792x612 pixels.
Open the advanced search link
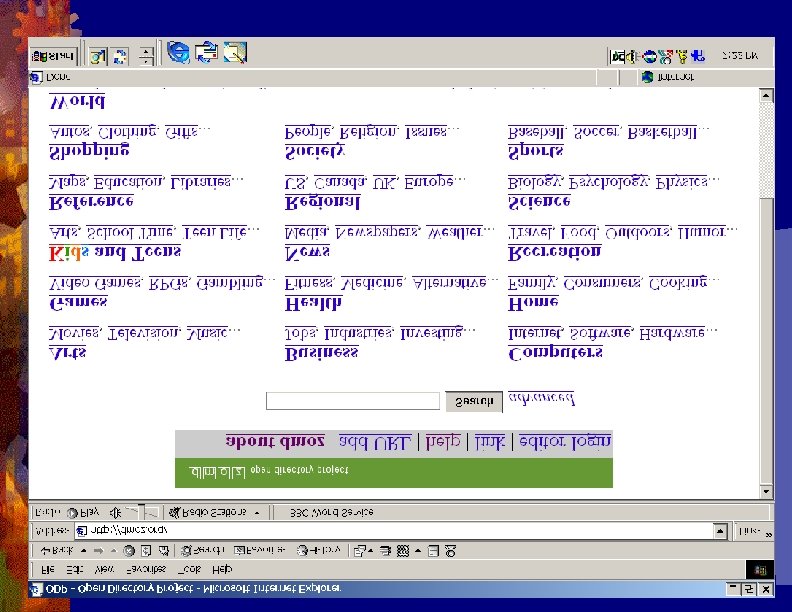click(x=541, y=398)
